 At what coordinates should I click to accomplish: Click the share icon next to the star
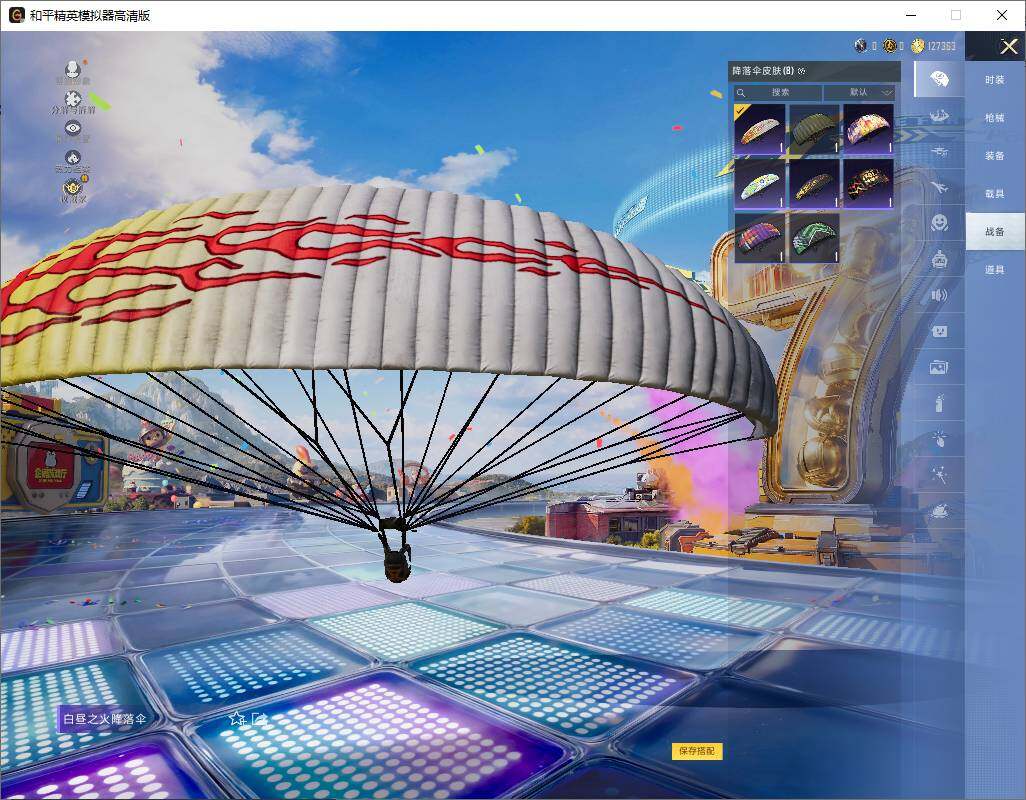coord(258,719)
